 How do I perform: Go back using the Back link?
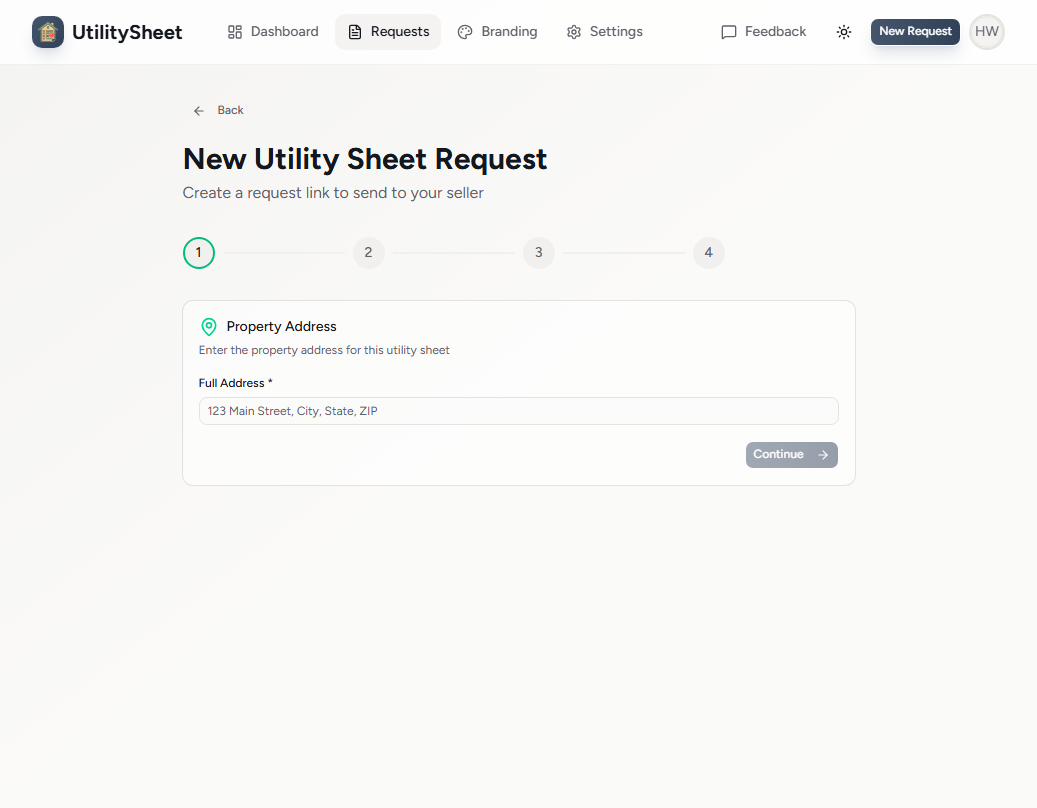[x=218, y=110]
